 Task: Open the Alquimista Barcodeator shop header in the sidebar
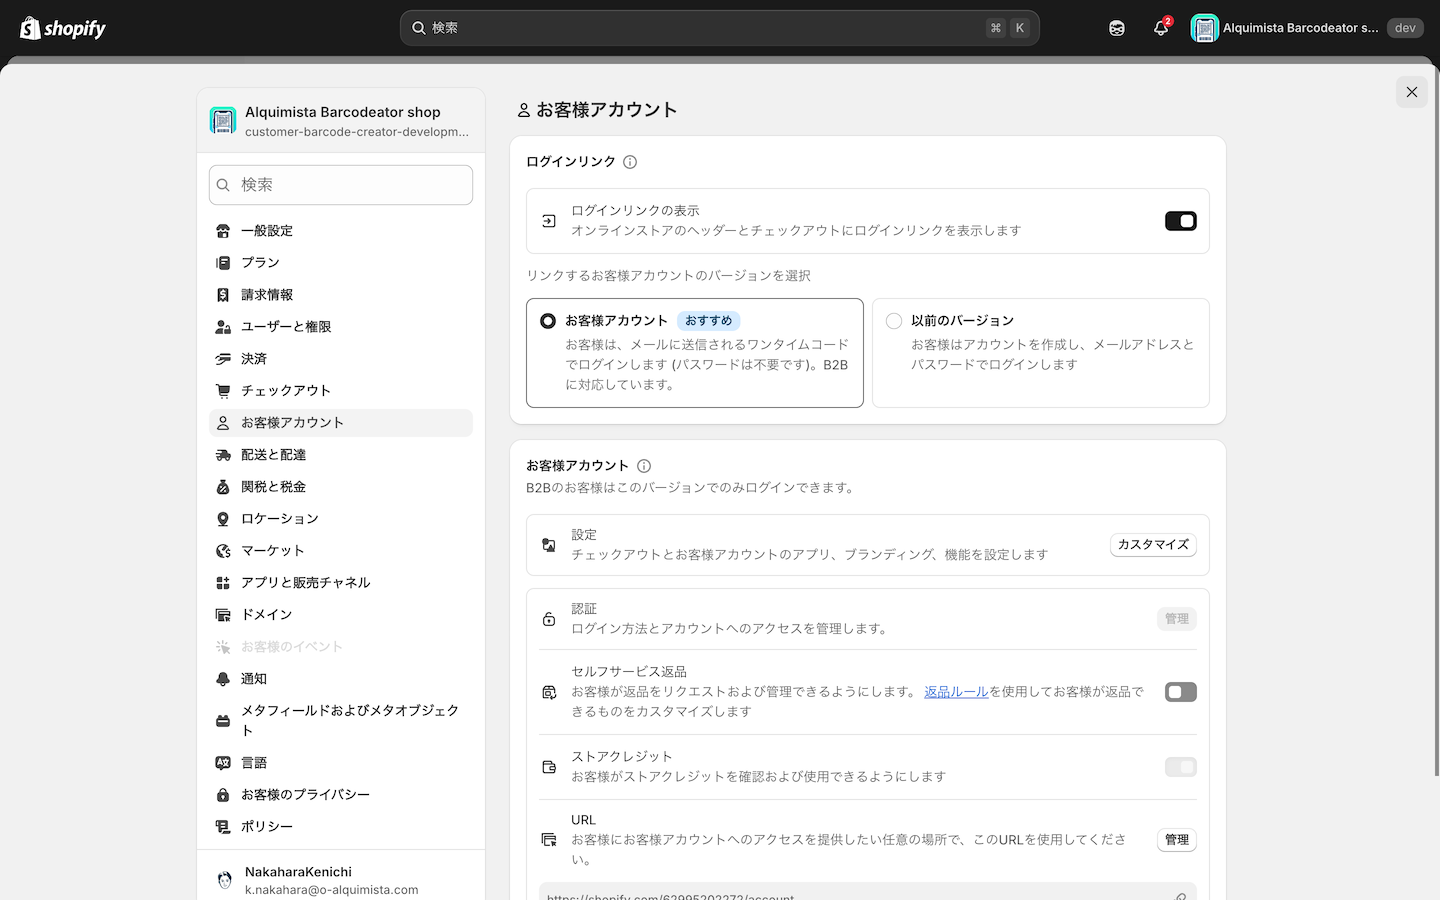click(x=340, y=121)
